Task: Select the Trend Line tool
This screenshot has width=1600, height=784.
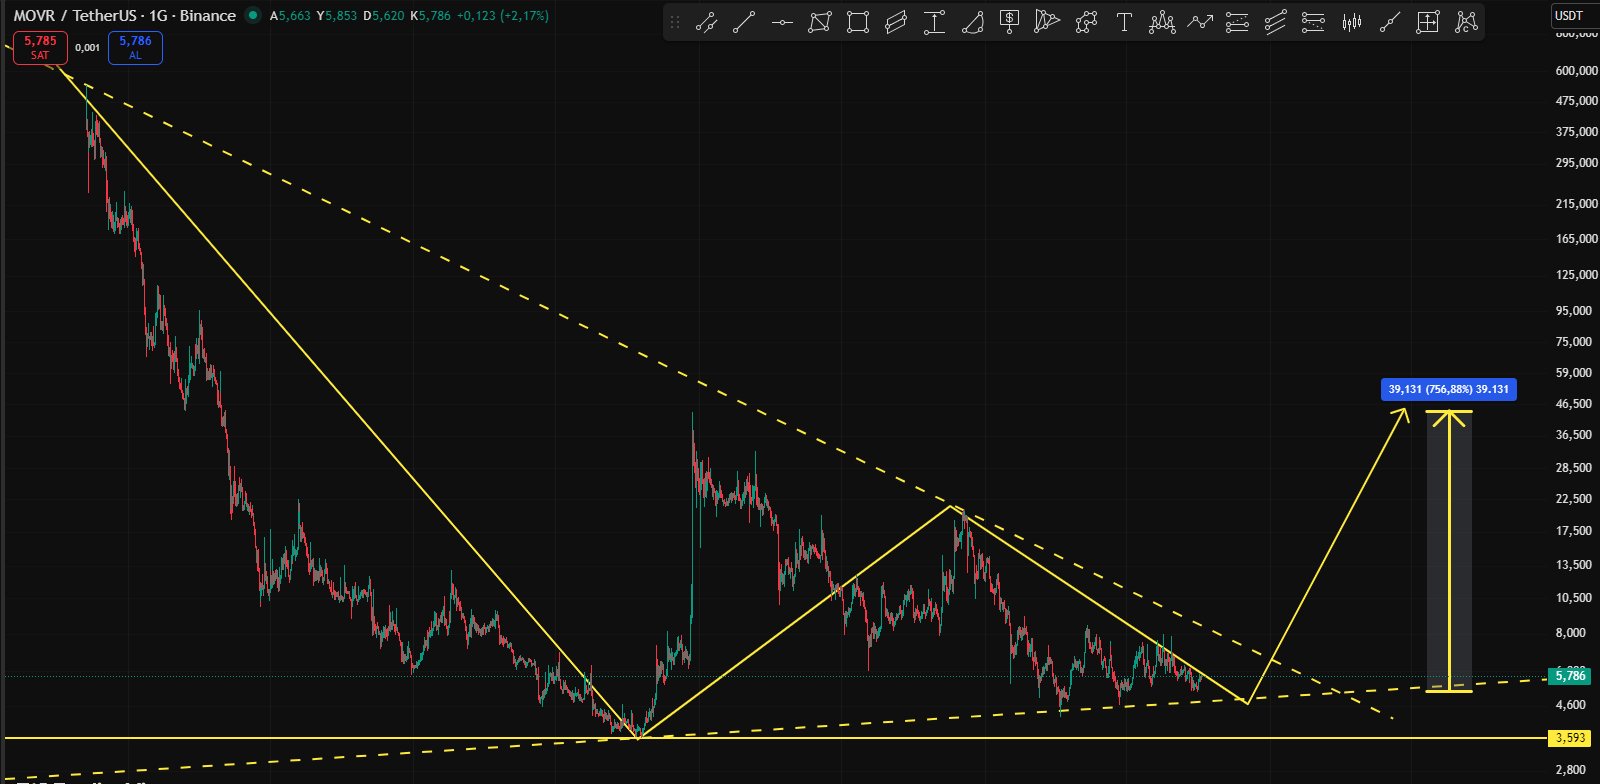Action: 744,22
